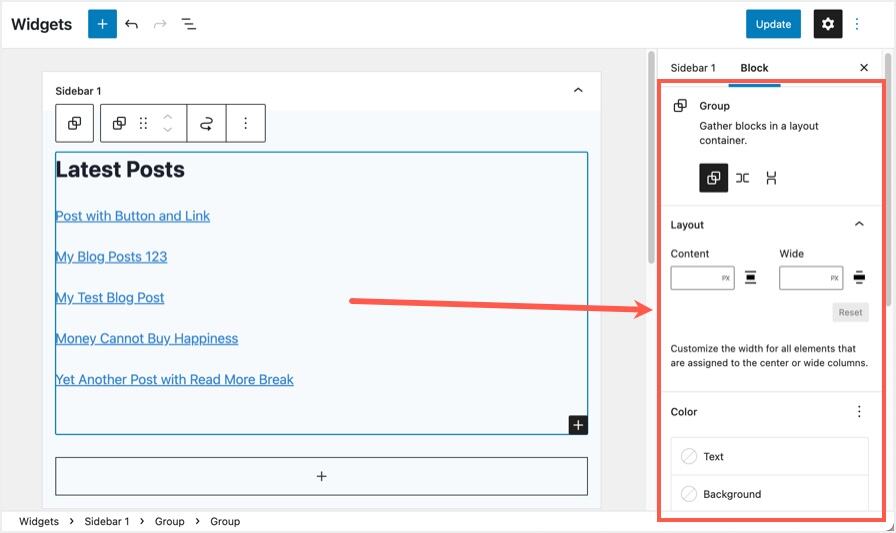This screenshot has width=896, height=533.
Task: Collapse the Sidebar 1 widget area
Action: [x=577, y=91]
